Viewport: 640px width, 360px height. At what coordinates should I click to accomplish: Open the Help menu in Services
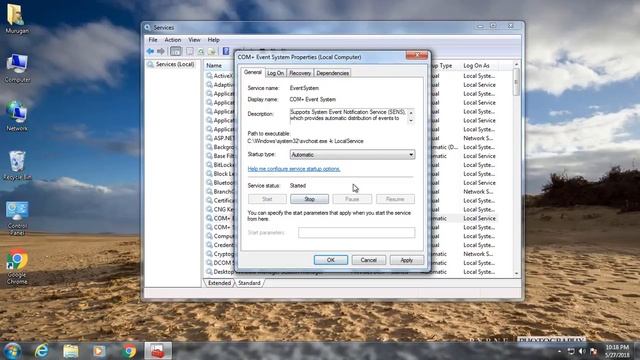tap(213, 40)
